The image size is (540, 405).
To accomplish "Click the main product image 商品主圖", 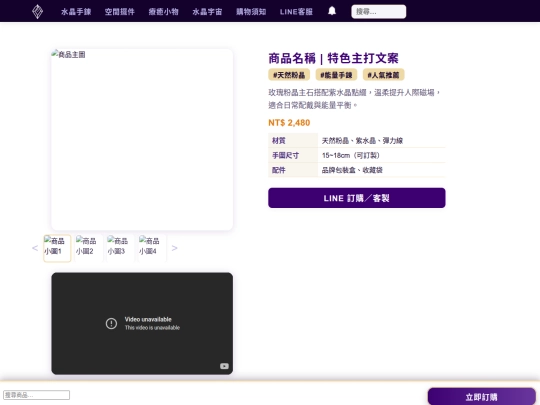I will coord(142,139).
